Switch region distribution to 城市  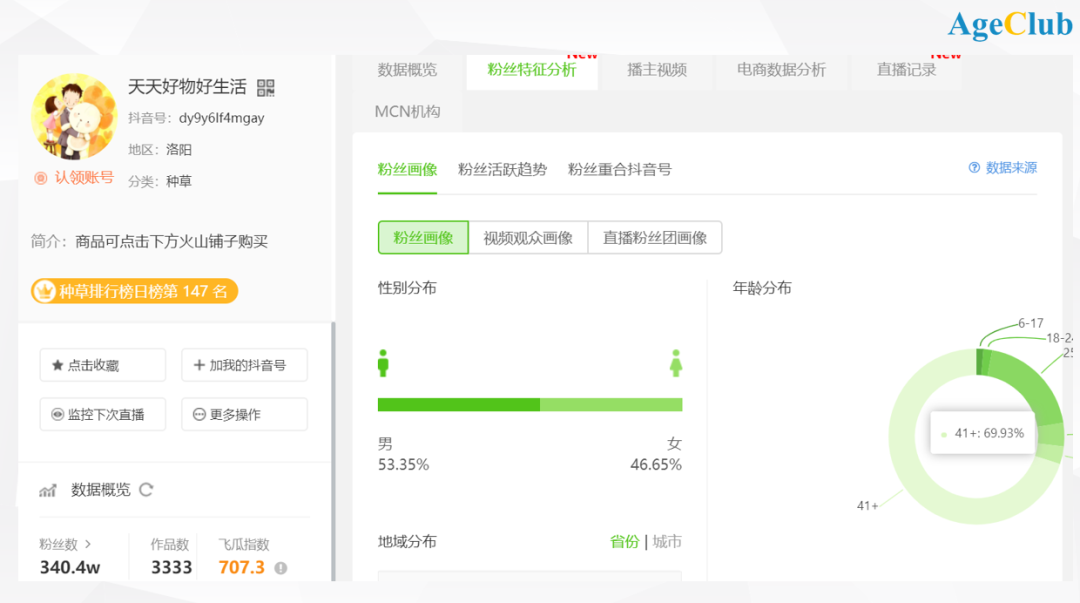pyautogui.click(x=667, y=541)
